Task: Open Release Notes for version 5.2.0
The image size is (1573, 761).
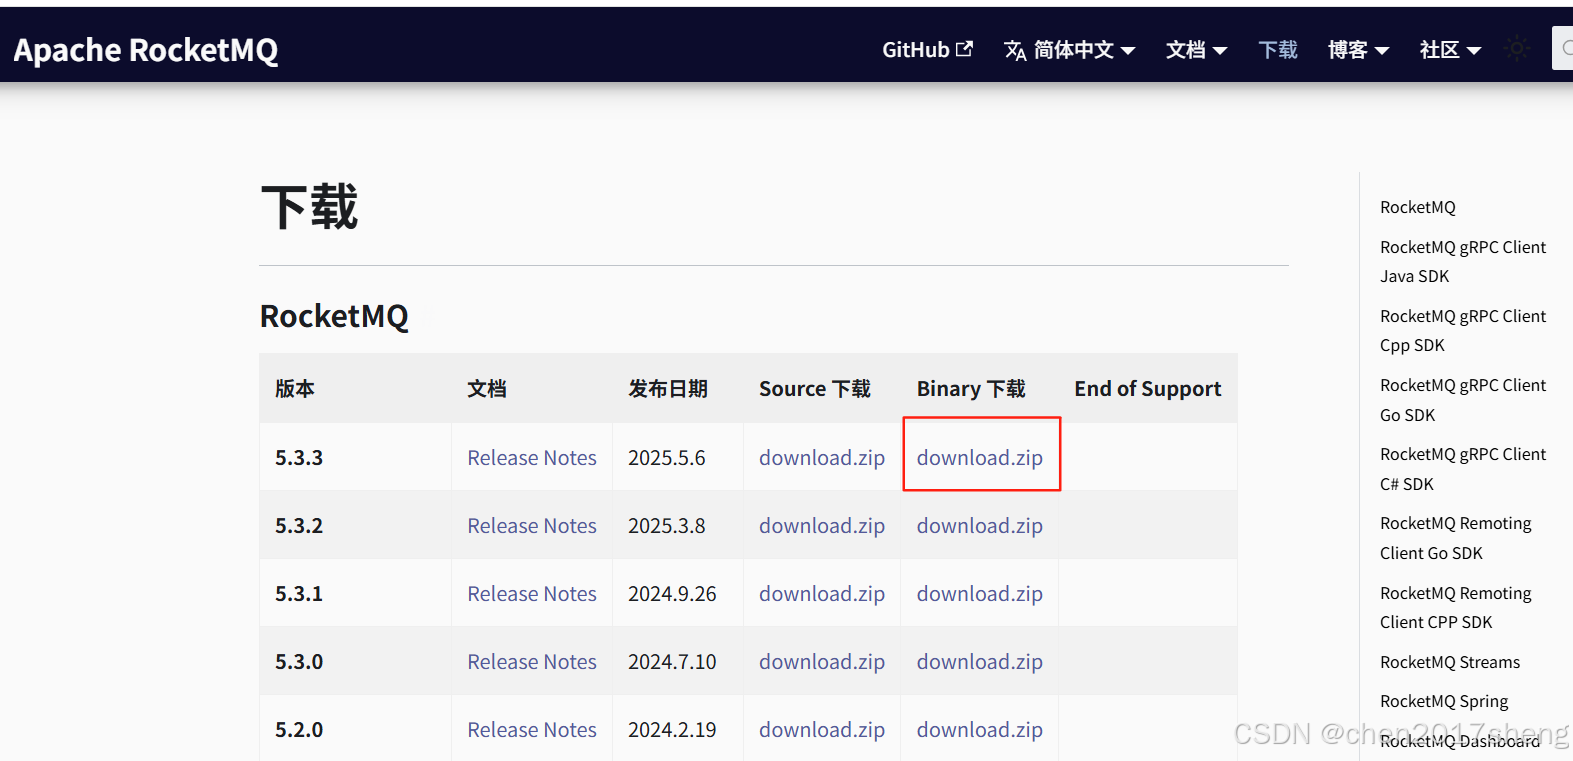Action: 532,730
